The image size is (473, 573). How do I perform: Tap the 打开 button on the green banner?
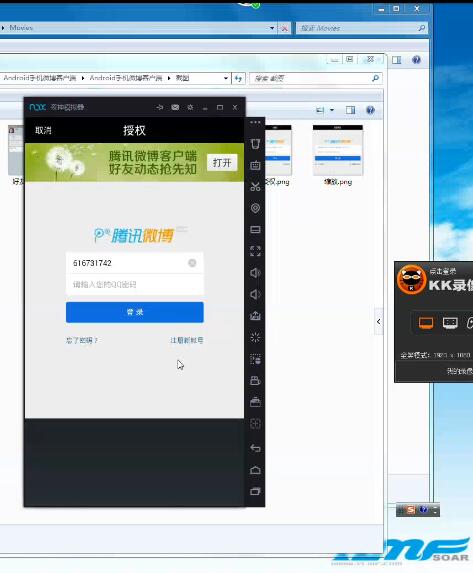222,163
